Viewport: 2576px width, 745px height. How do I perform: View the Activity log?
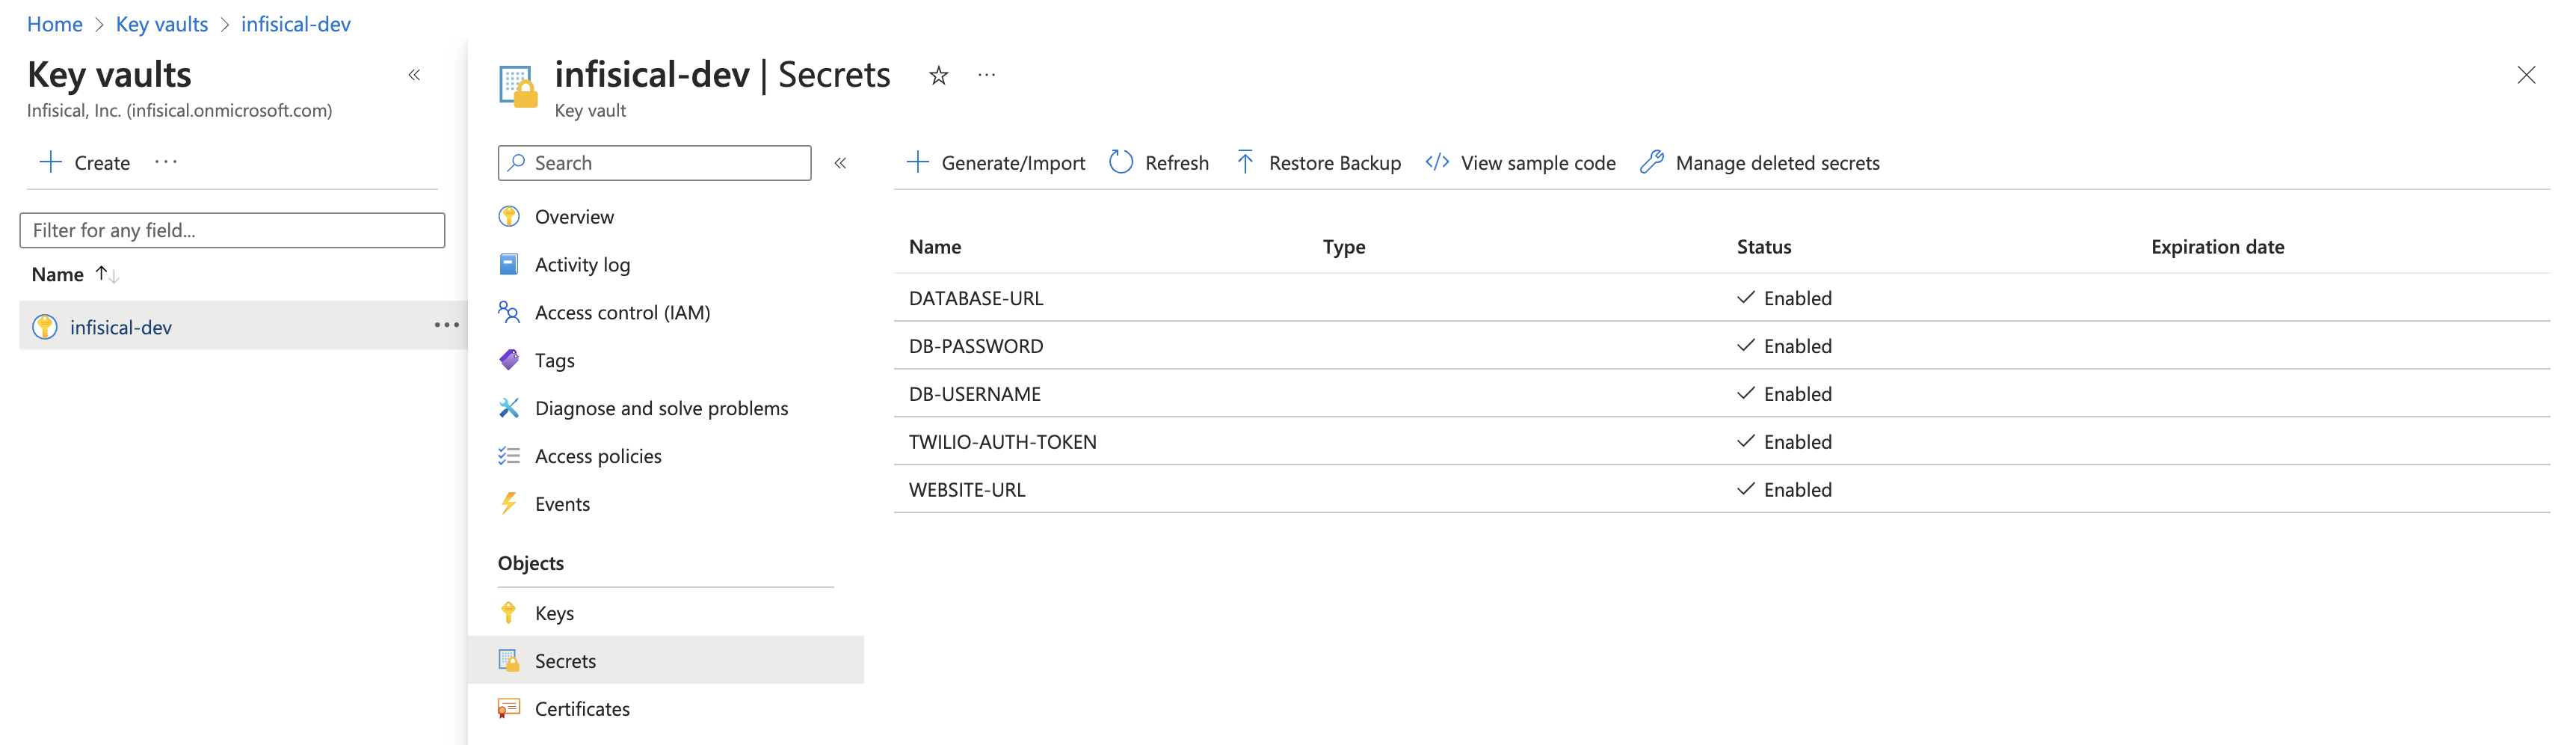point(582,264)
